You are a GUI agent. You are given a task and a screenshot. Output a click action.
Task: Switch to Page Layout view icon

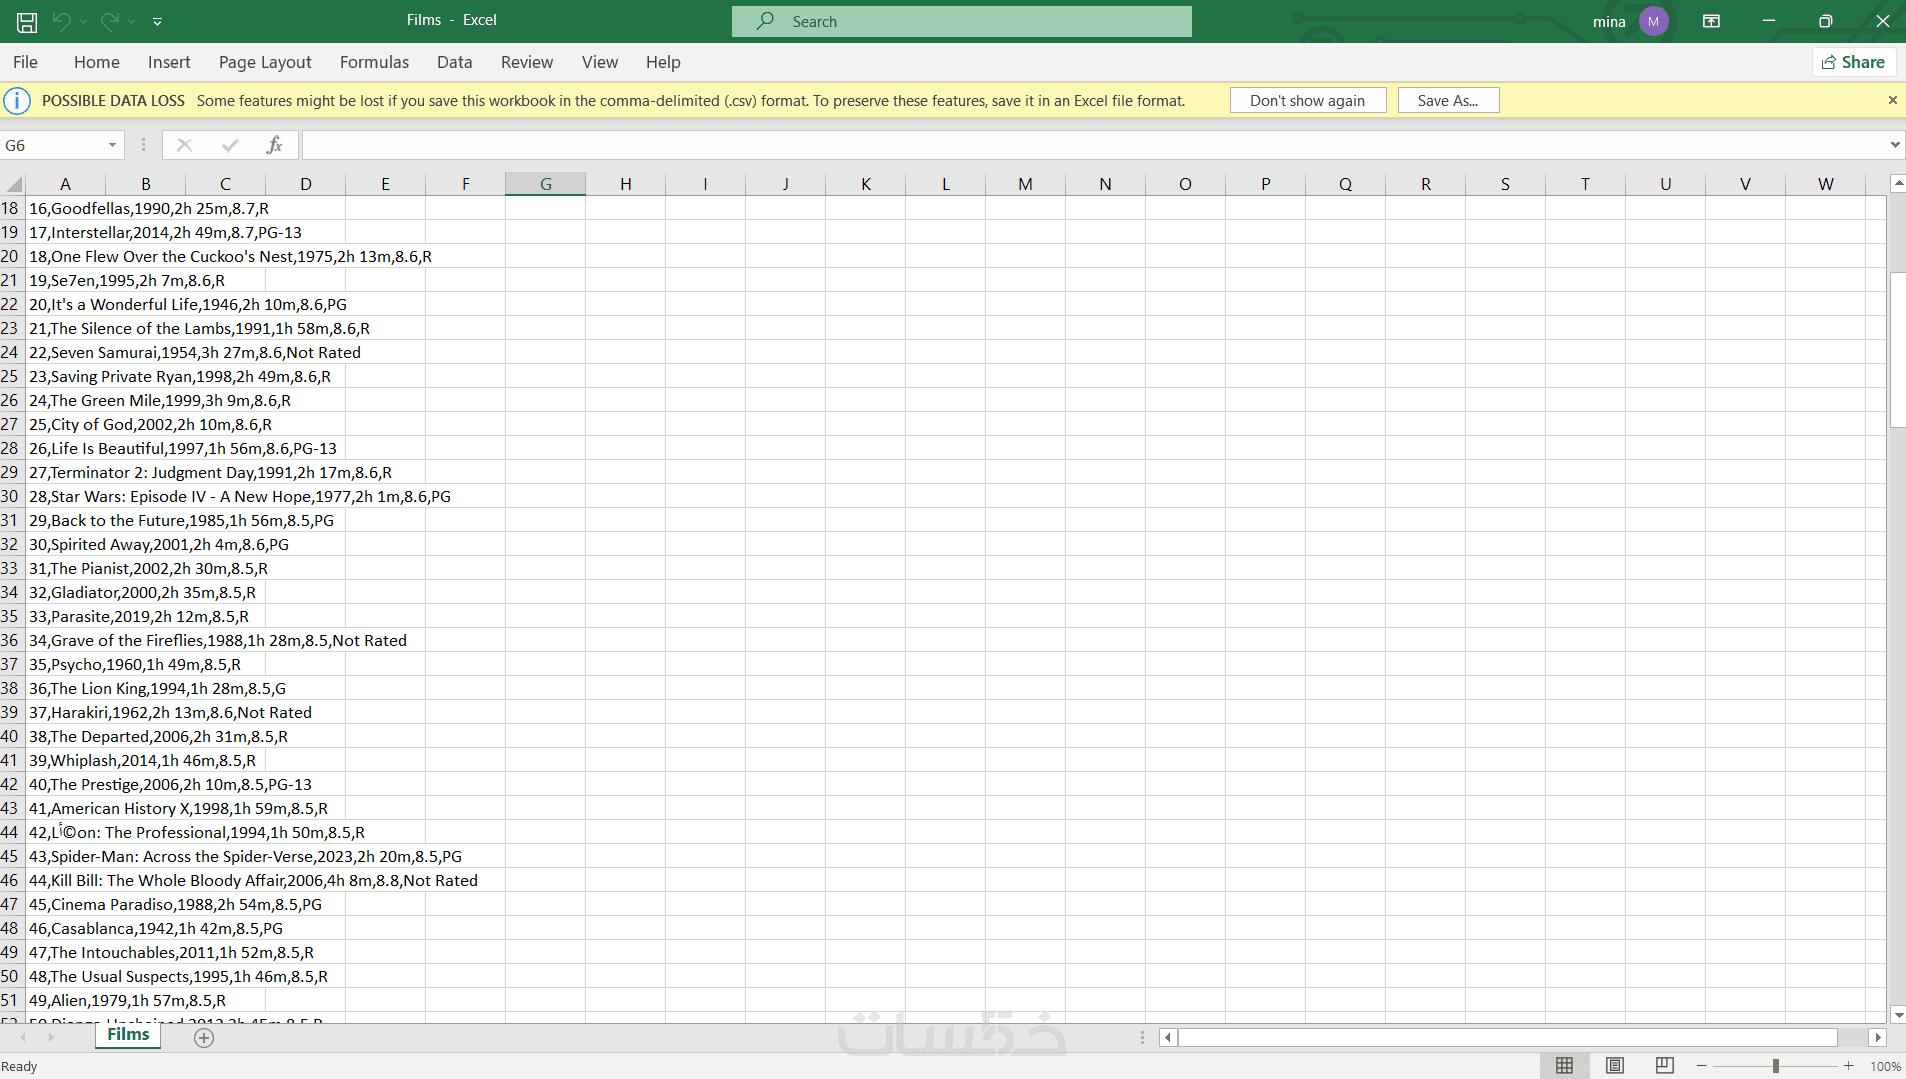coord(1615,1066)
